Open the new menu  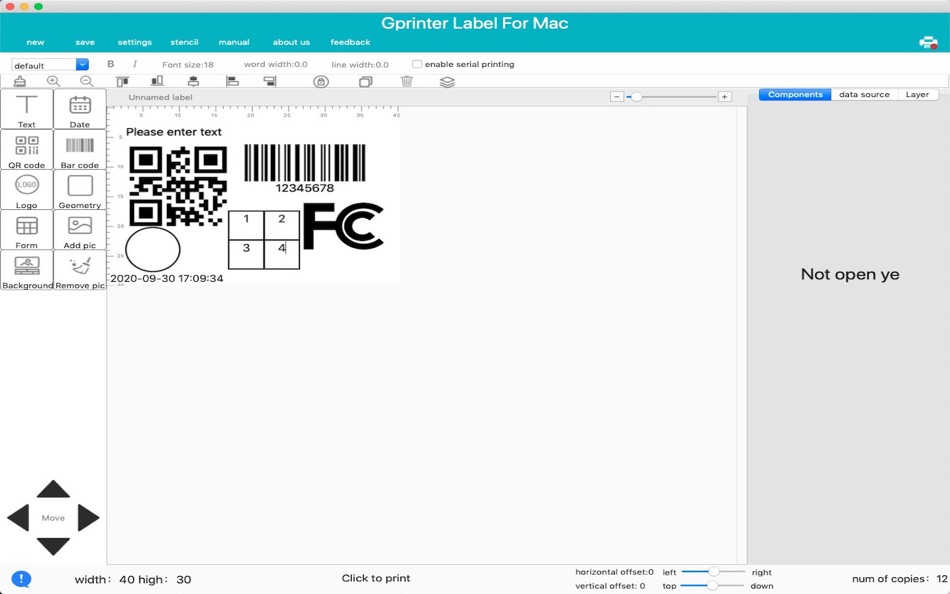point(35,42)
